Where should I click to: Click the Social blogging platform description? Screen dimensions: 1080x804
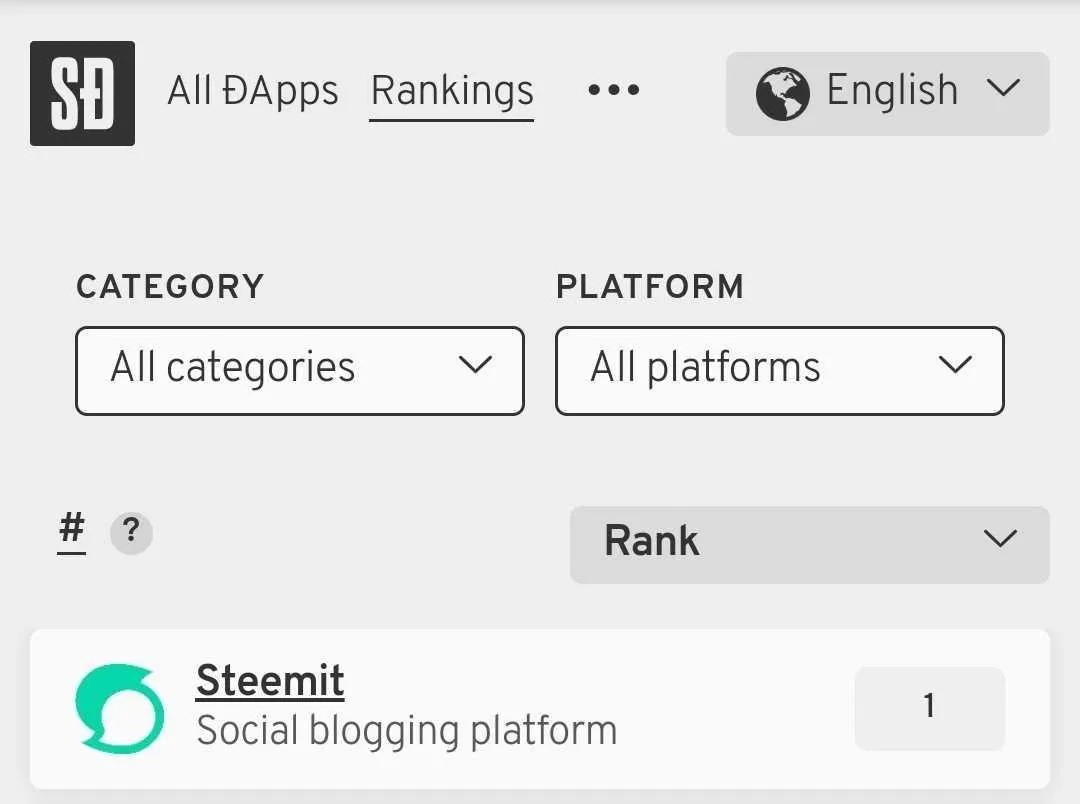point(406,730)
